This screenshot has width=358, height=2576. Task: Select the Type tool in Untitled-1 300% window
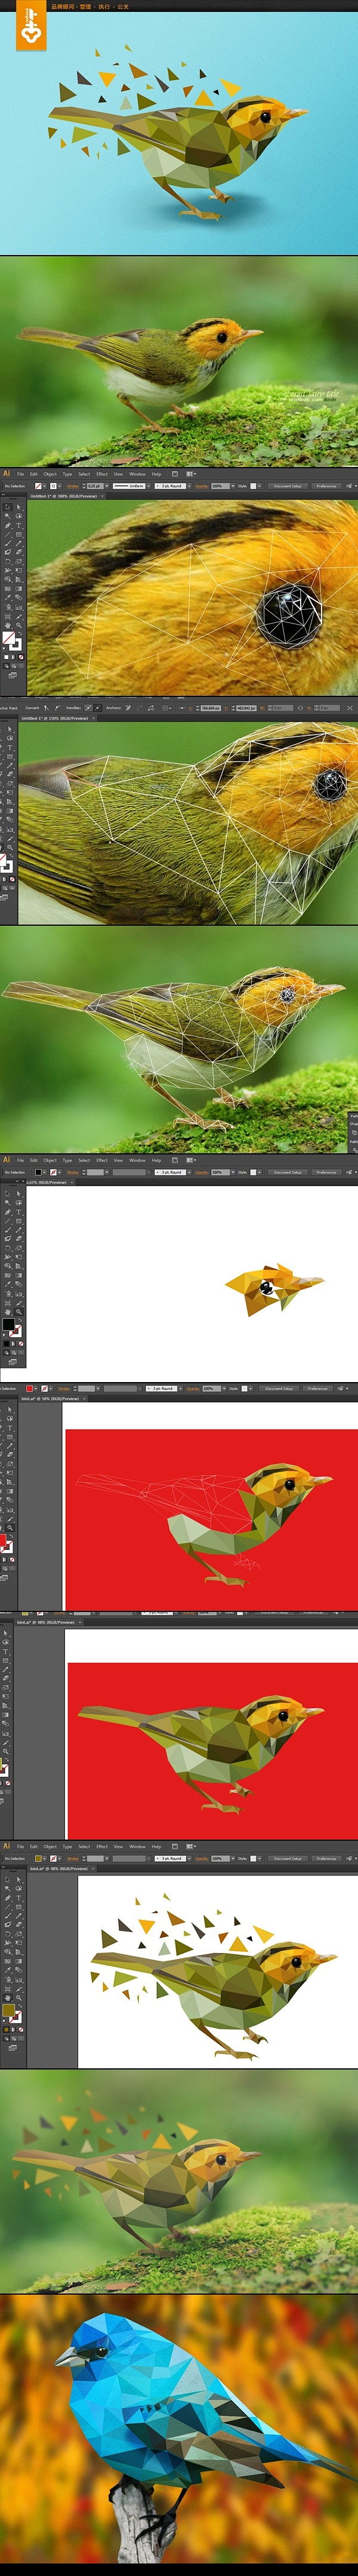(x=19, y=526)
